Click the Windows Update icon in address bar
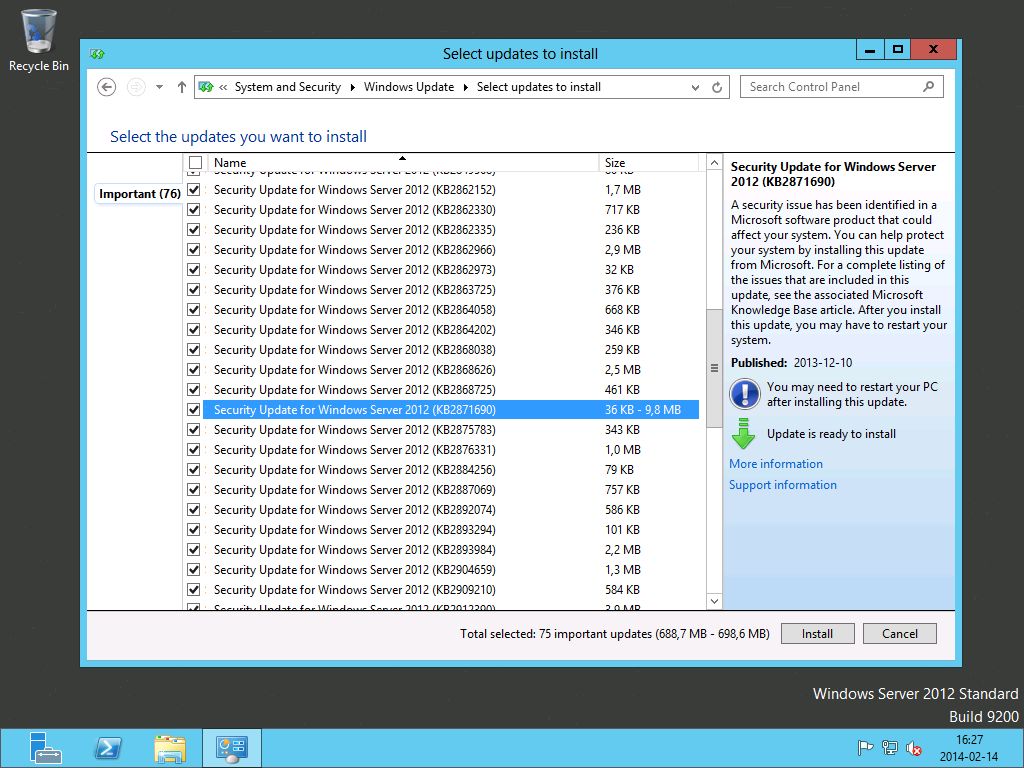This screenshot has height=768, width=1024. [206, 87]
